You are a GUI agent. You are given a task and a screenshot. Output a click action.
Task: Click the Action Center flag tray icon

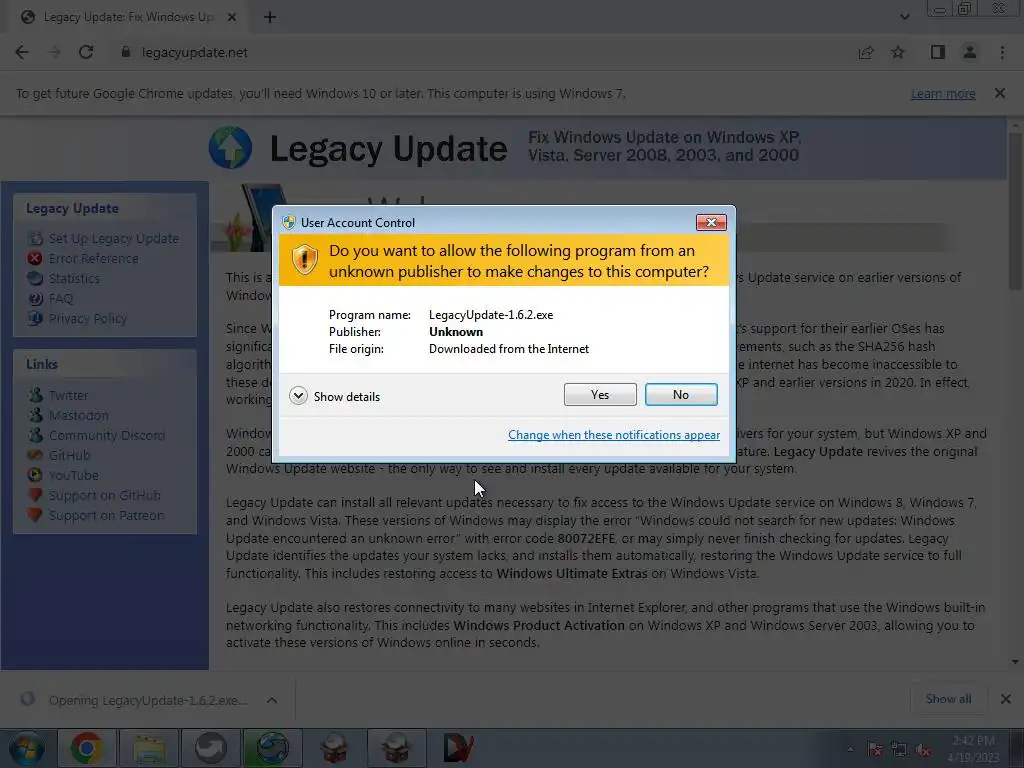(x=874, y=750)
